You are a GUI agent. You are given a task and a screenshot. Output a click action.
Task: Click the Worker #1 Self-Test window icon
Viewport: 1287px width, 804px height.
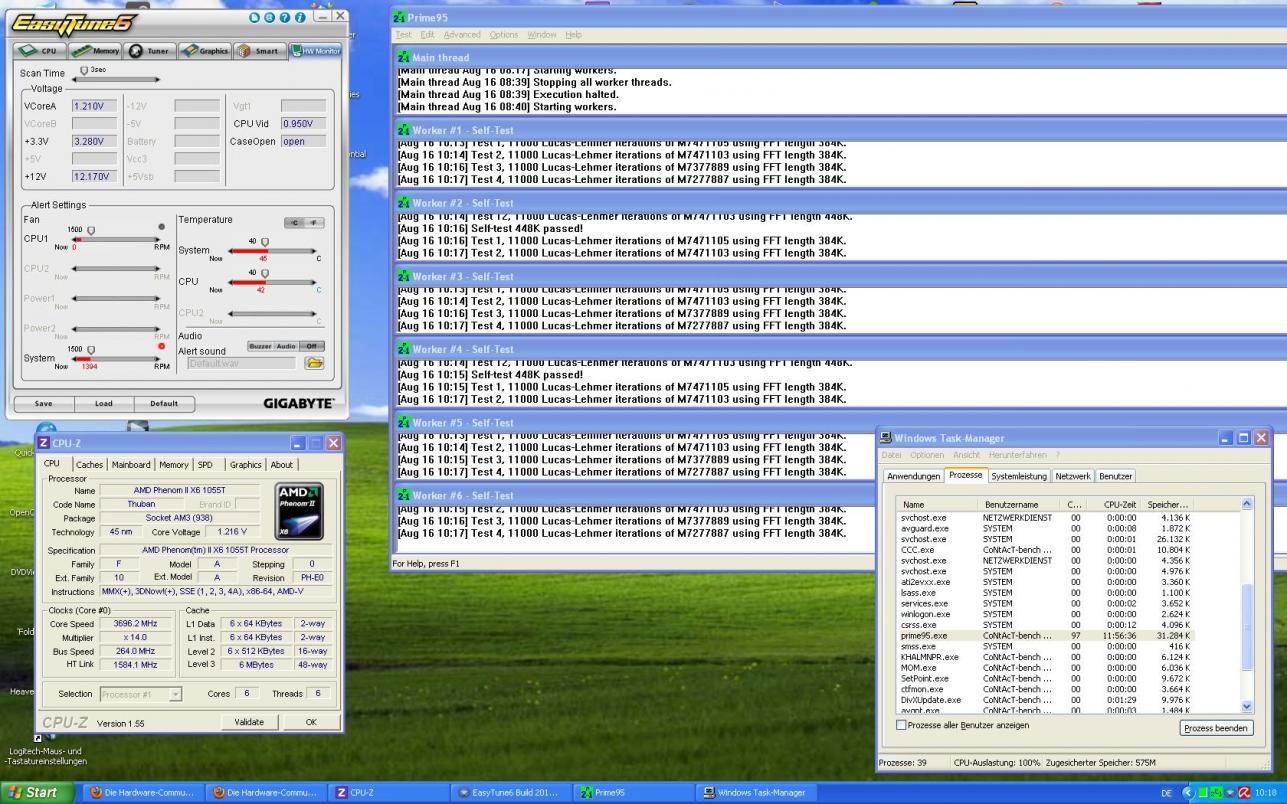coord(403,131)
